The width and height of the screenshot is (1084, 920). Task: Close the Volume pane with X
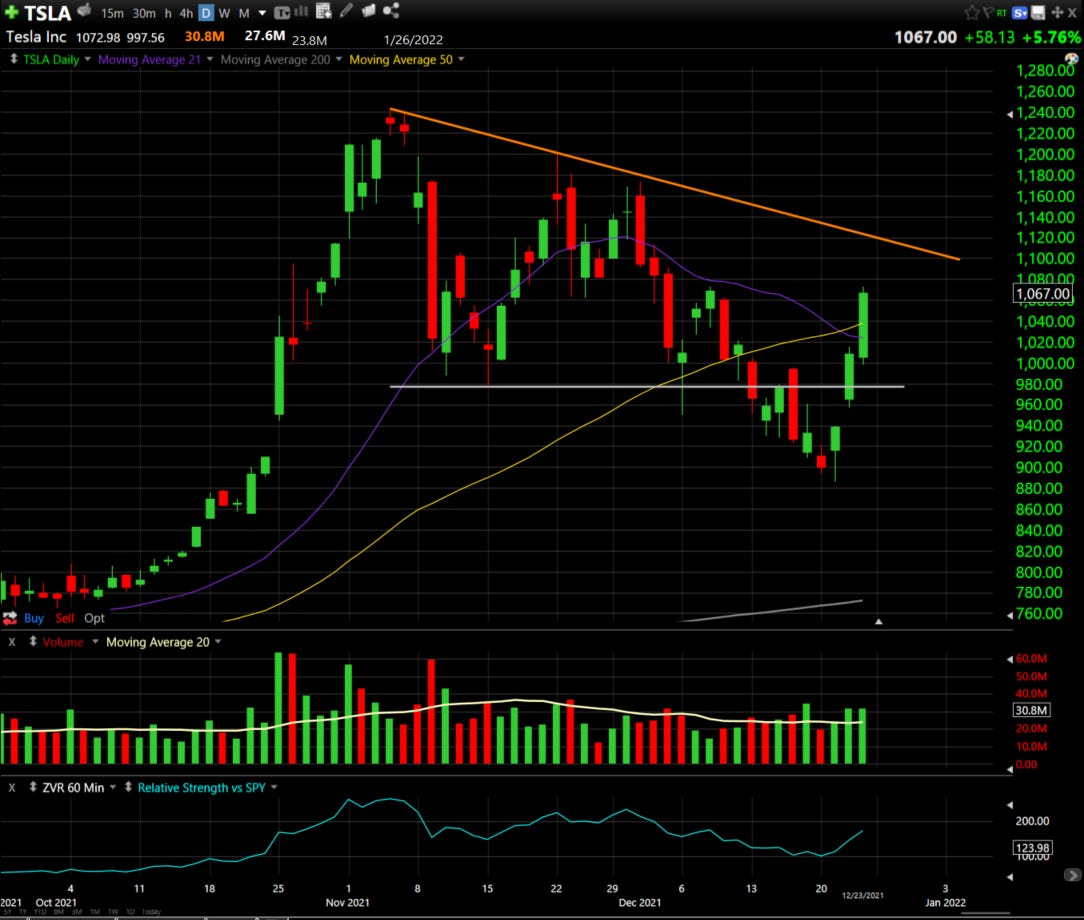[12, 642]
